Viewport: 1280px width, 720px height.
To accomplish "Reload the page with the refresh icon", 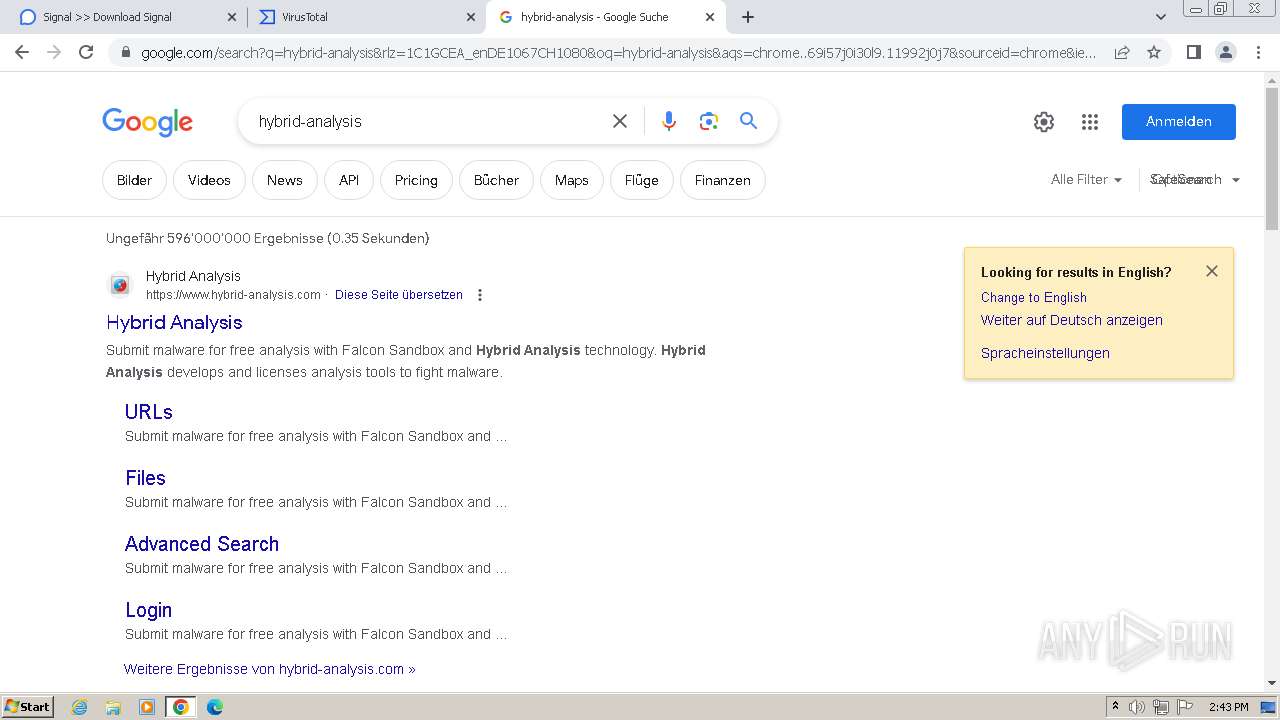I will (x=86, y=52).
